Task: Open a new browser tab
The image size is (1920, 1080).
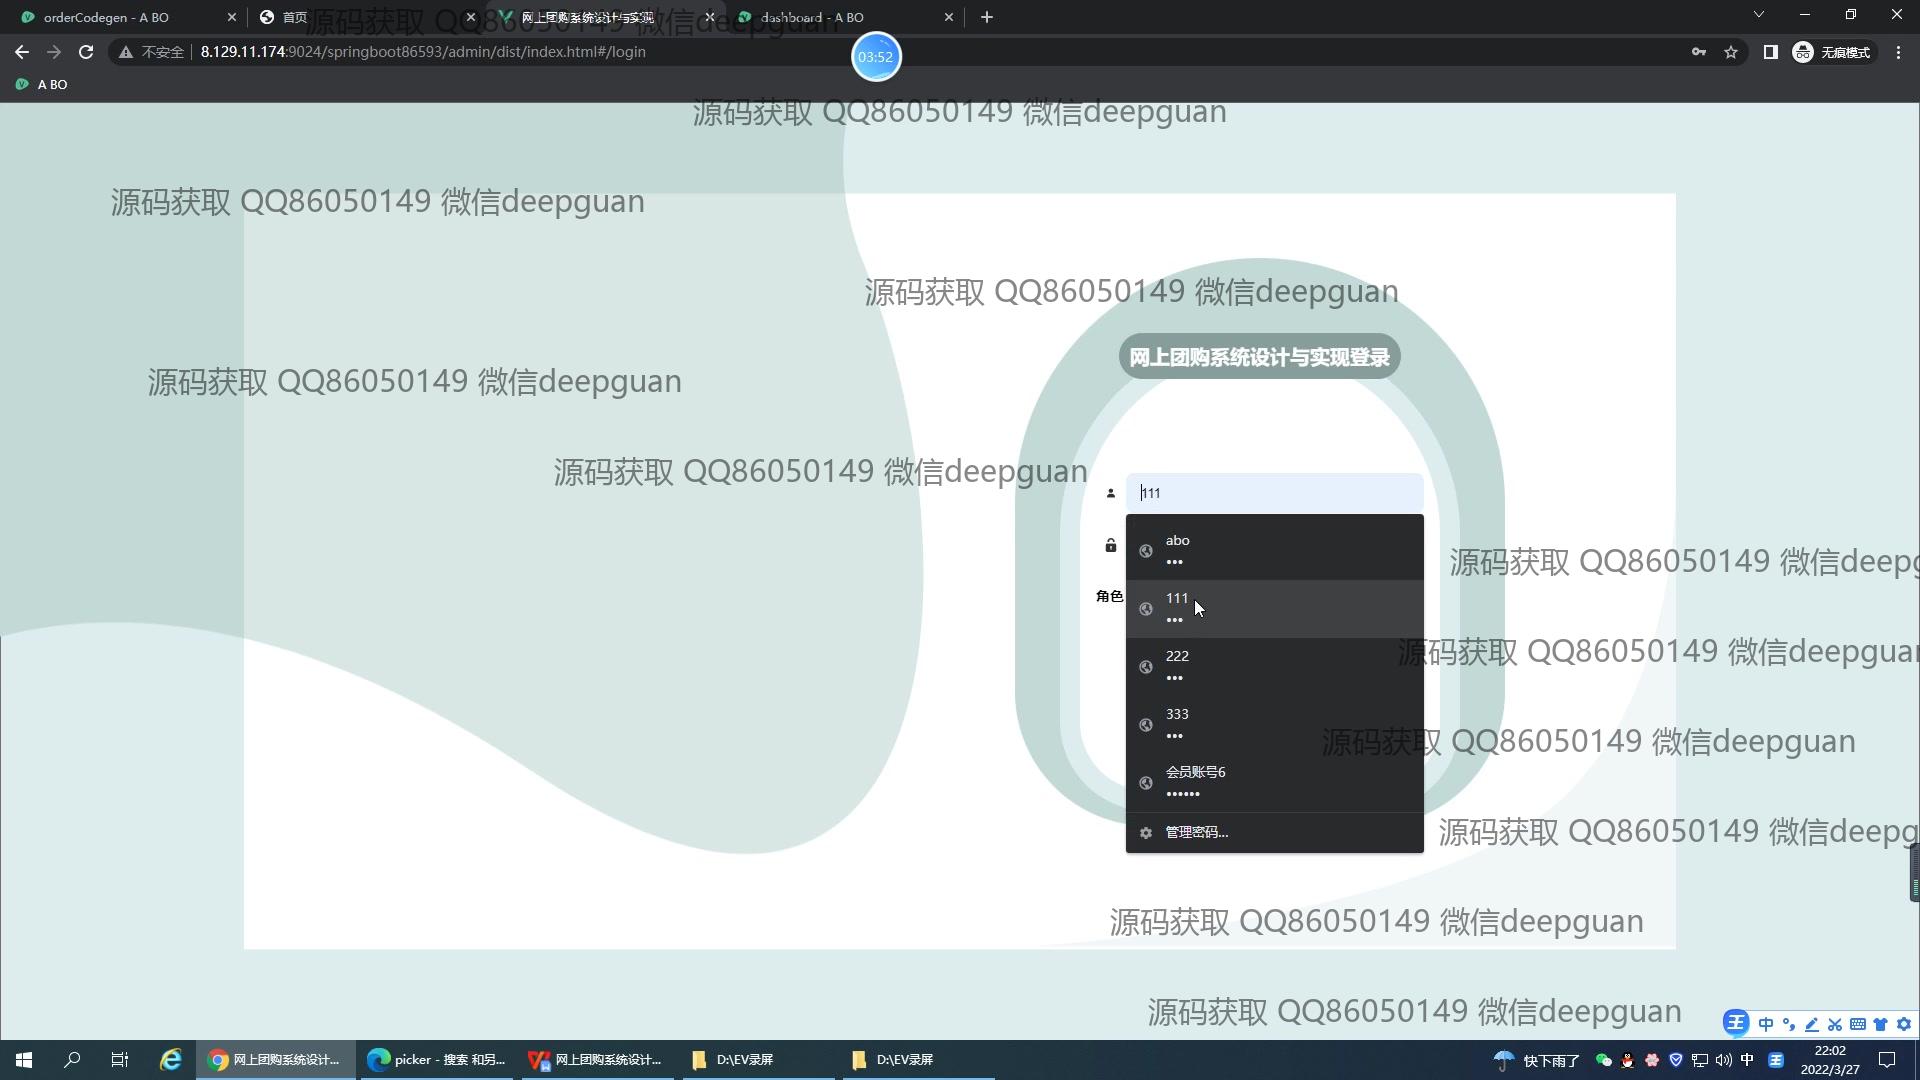Action: coord(986,17)
